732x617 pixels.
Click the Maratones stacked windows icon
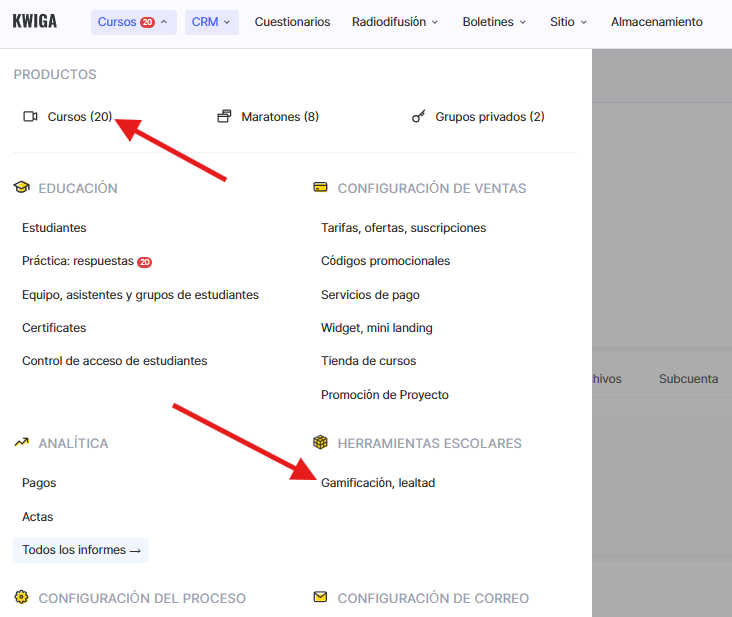224,117
